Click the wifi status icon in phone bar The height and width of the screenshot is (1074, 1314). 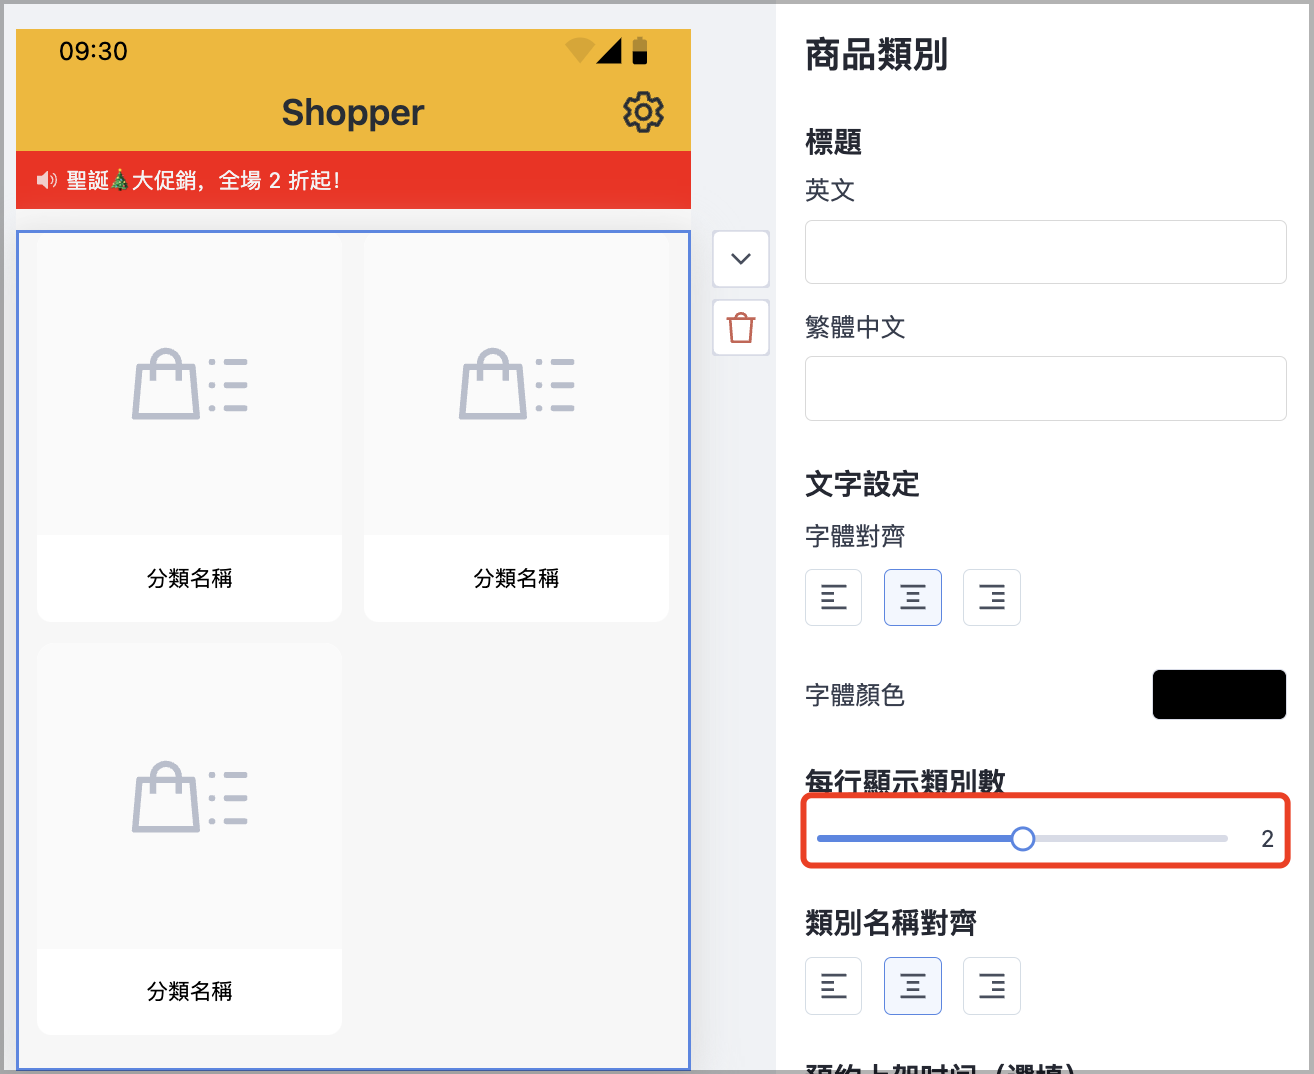[579, 50]
